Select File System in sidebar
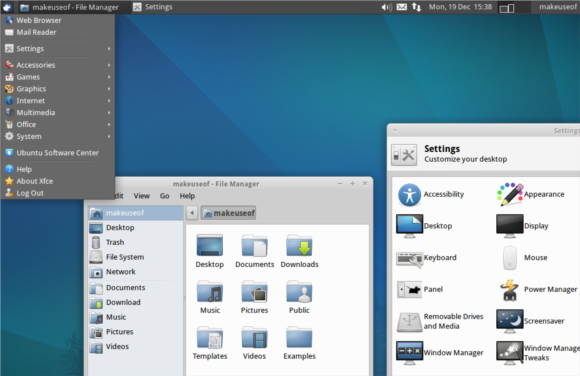Viewport: 580px width, 376px height. pyautogui.click(x=136, y=257)
